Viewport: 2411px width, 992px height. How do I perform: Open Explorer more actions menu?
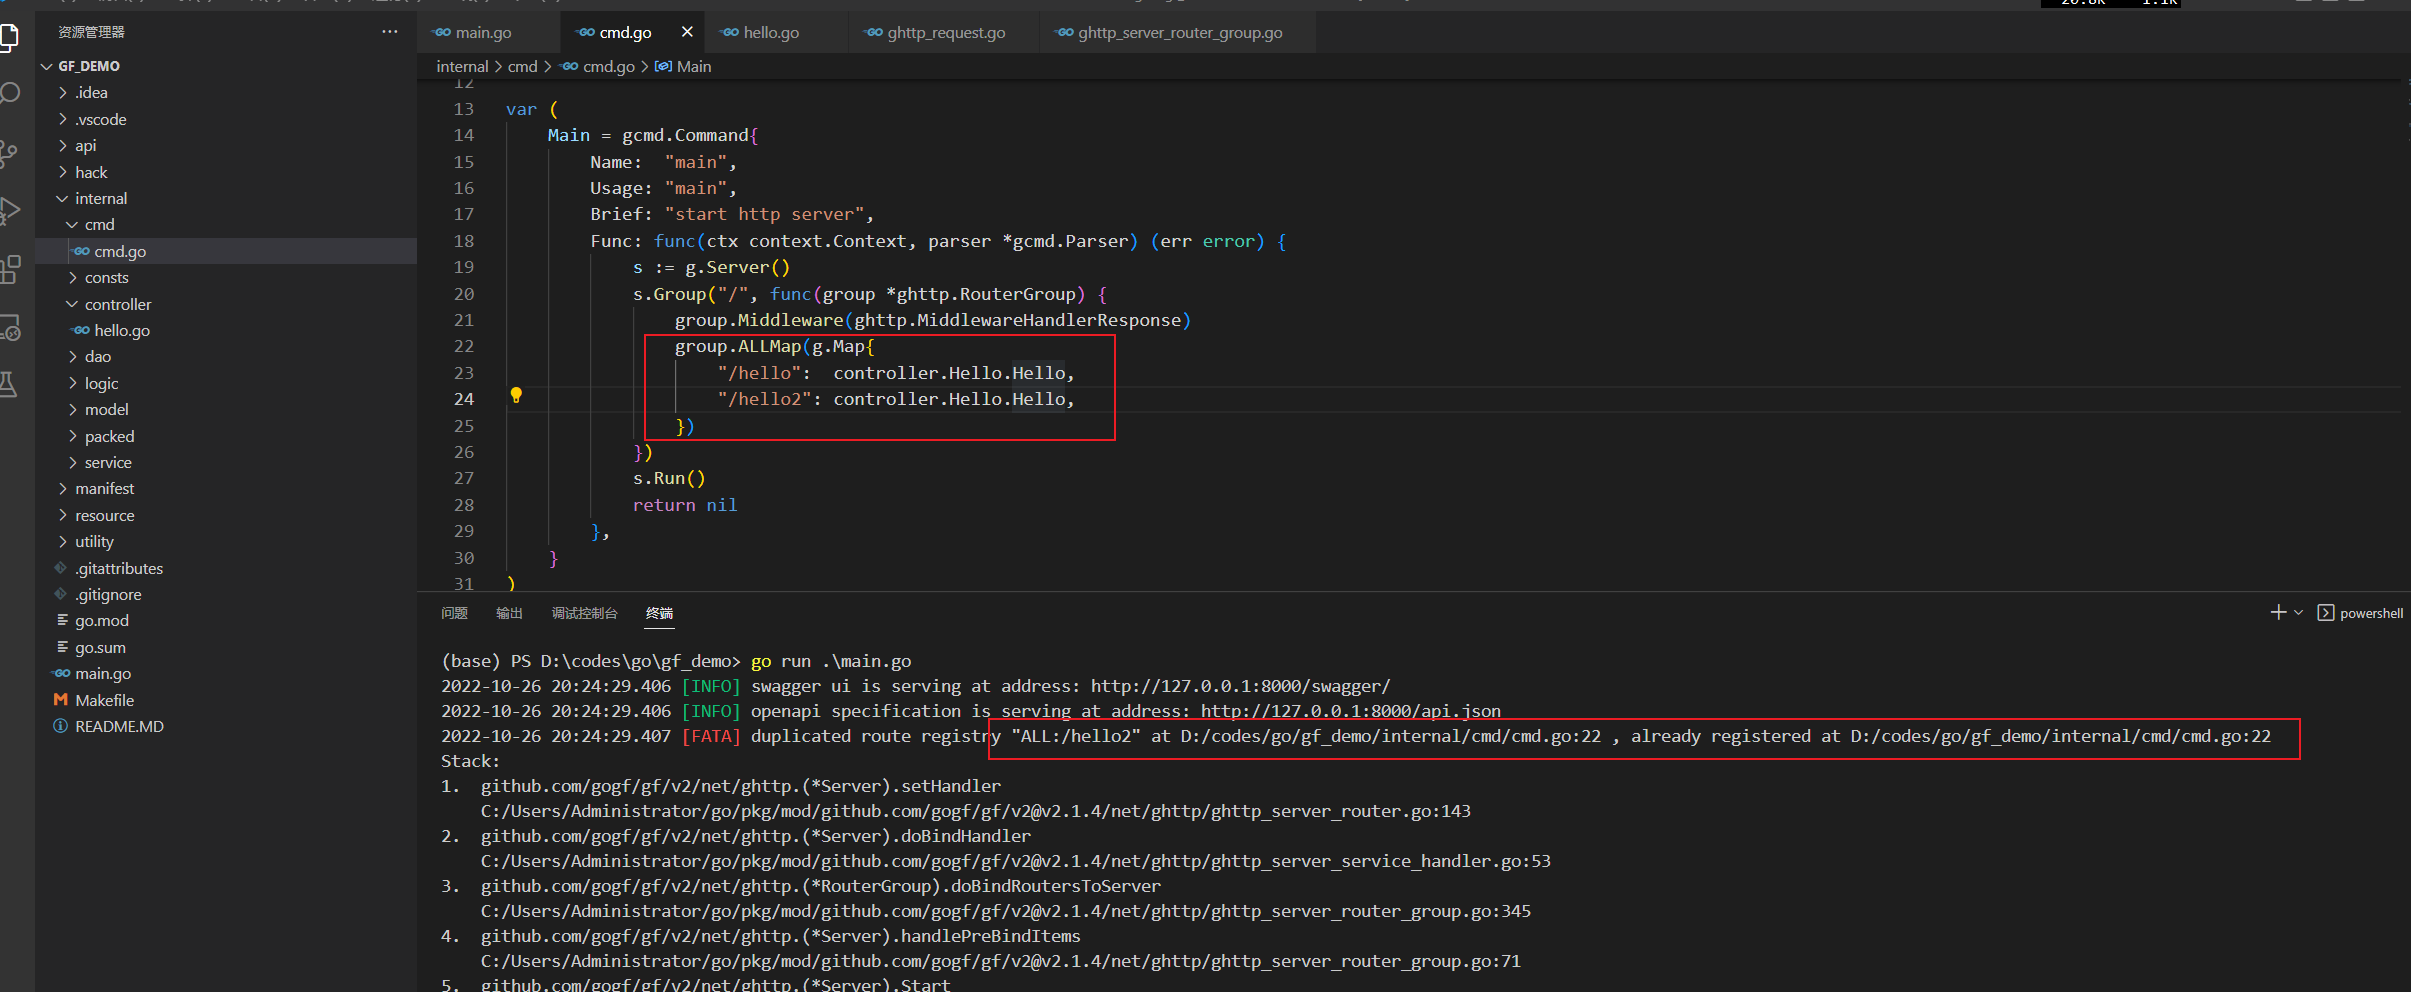click(x=389, y=31)
